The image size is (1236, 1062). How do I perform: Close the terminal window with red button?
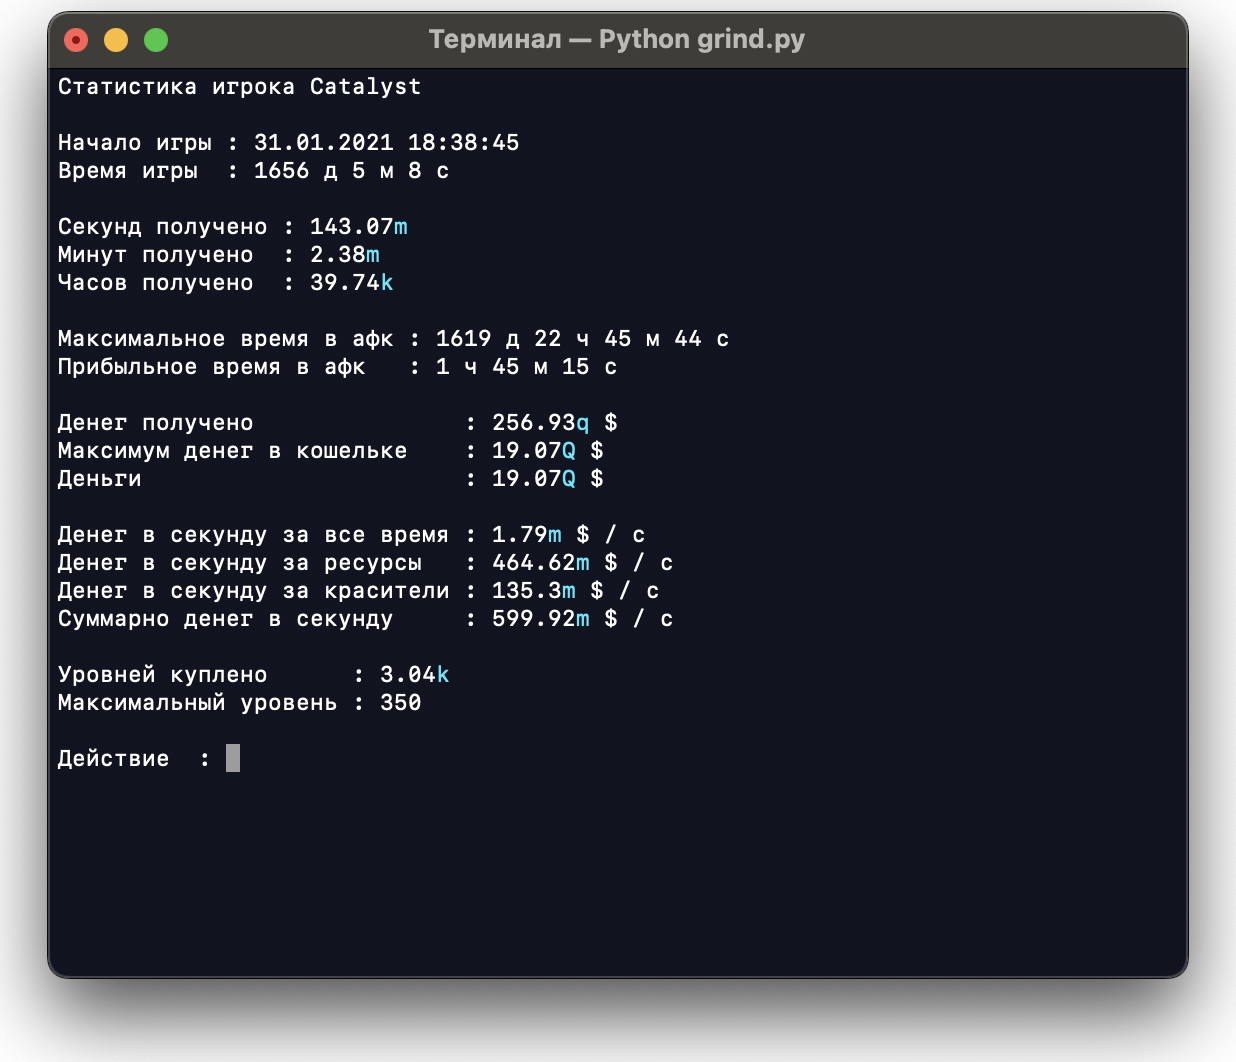pyautogui.click(x=76, y=40)
